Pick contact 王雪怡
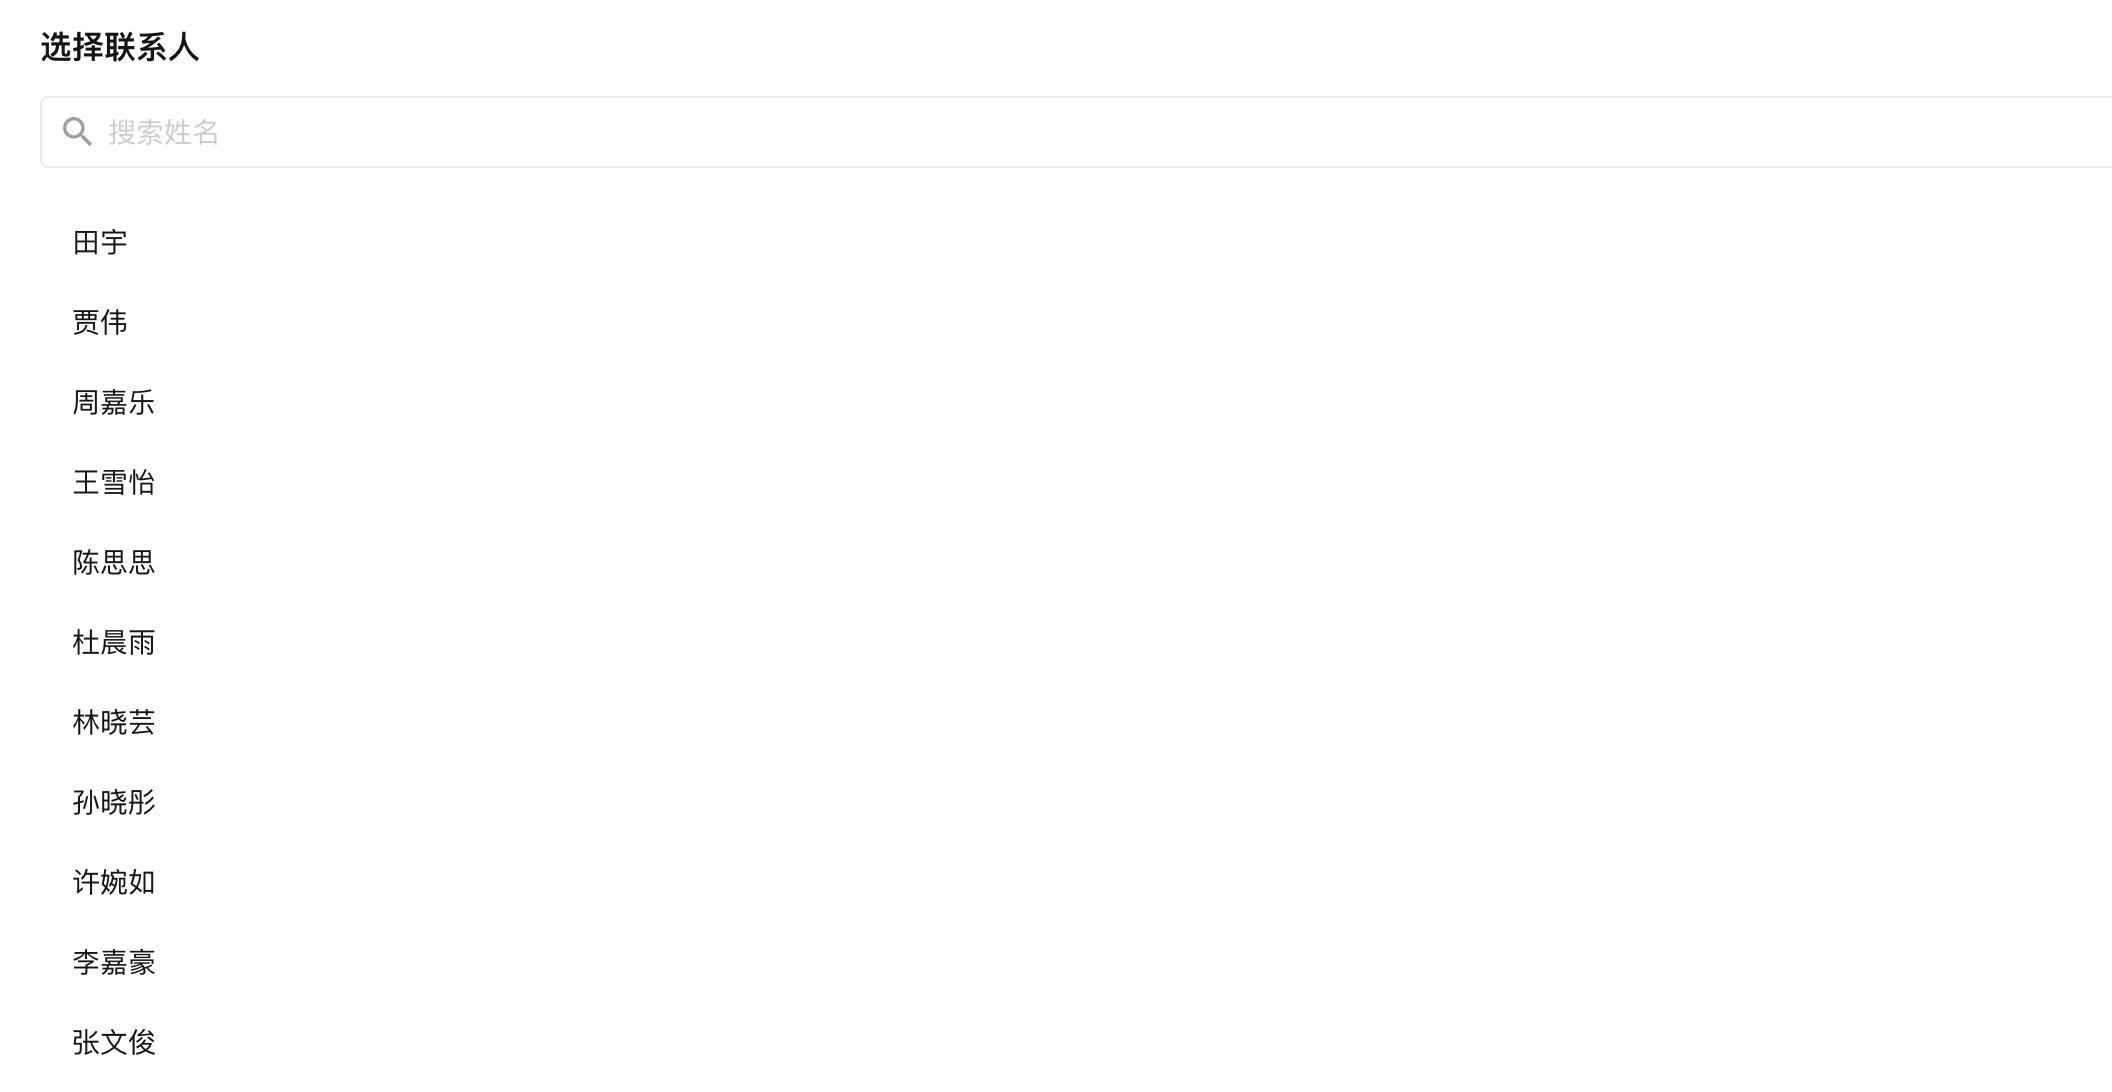This screenshot has height=1092, width=2112. click(1076, 482)
